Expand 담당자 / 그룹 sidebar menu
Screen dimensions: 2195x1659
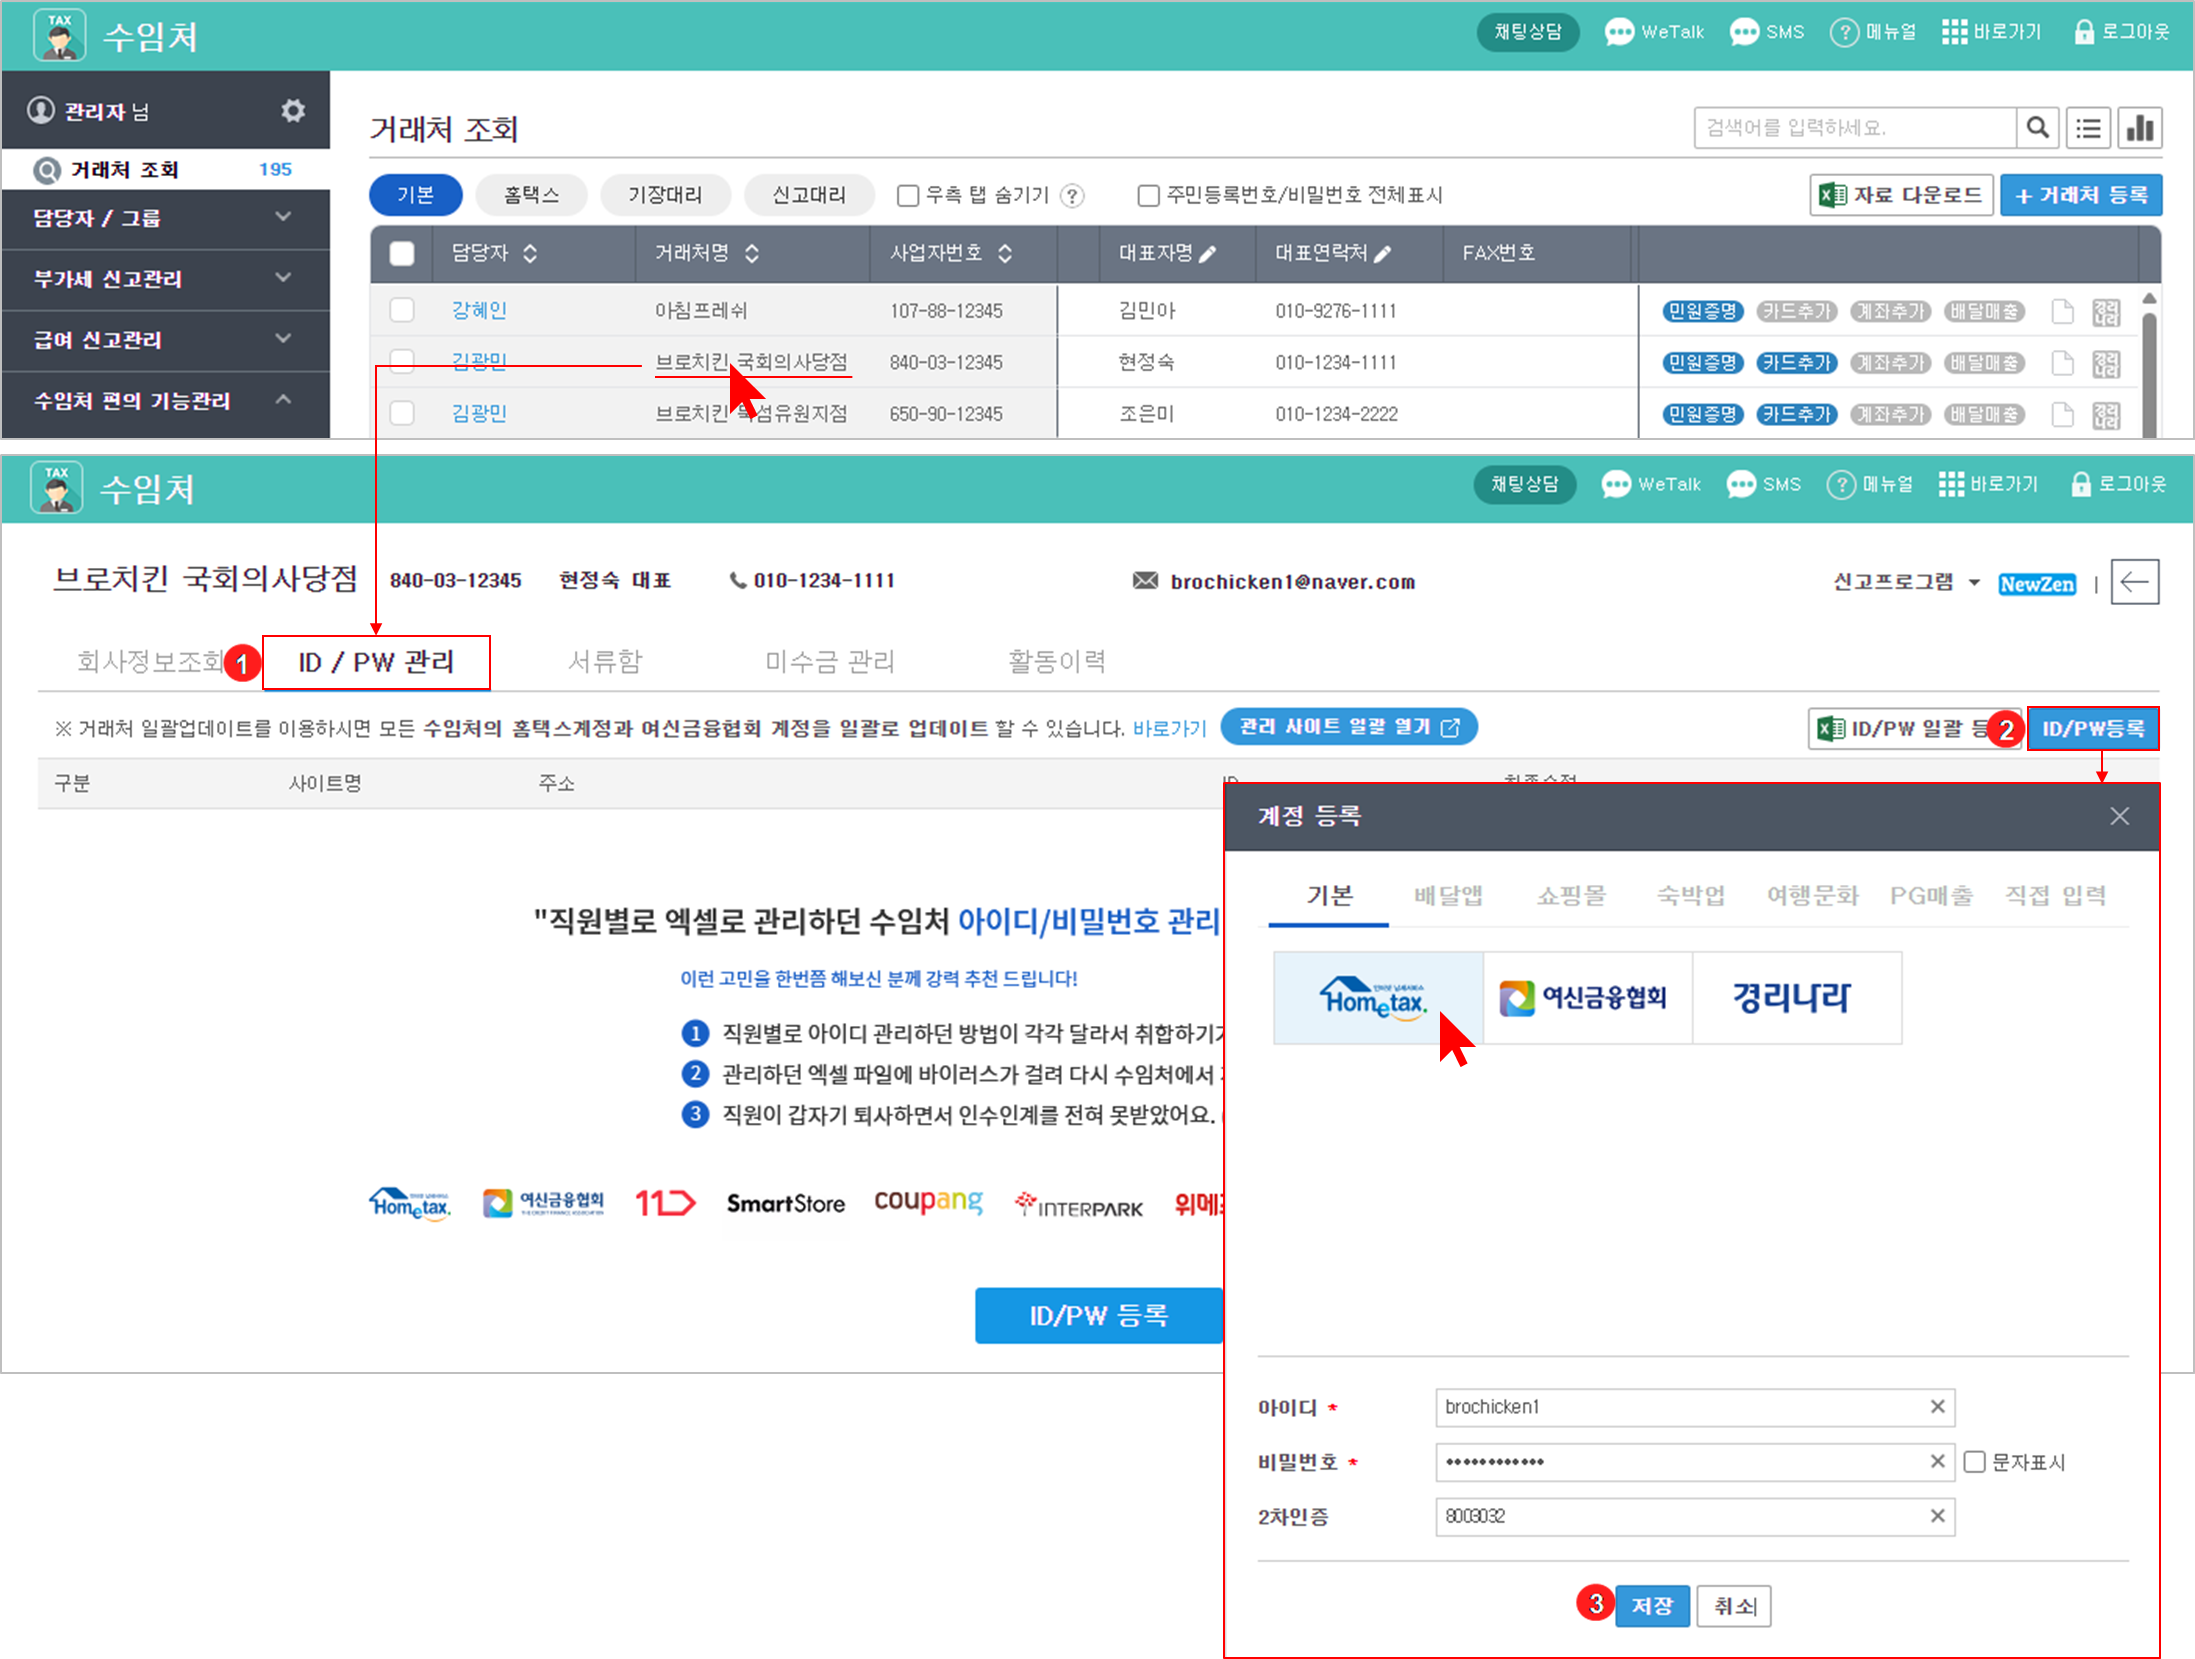tap(165, 218)
